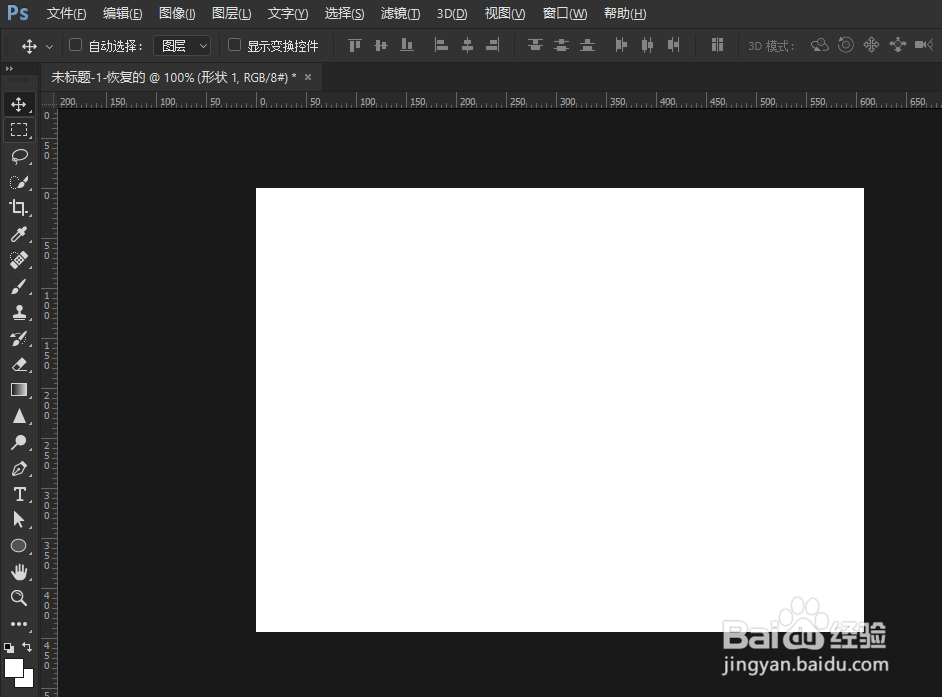The width and height of the screenshot is (942, 697).
Task: Open the 文字(Y) menu
Action: pos(288,13)
